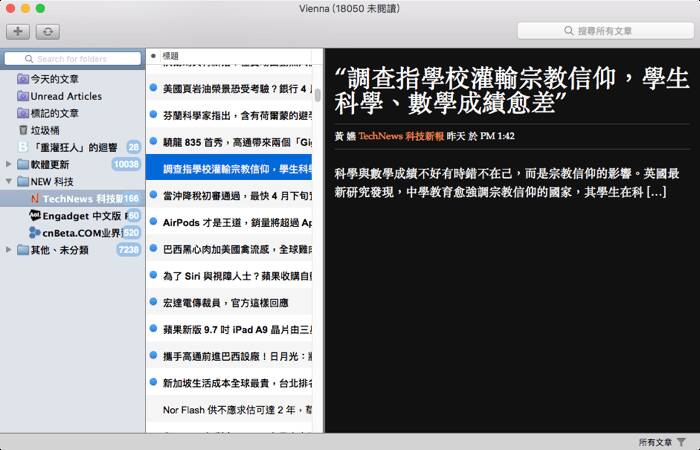This screenshot has width=700, height=450.
Task: Click the Unread Articles smart folder icon
Action: click(x=23, y=96)
